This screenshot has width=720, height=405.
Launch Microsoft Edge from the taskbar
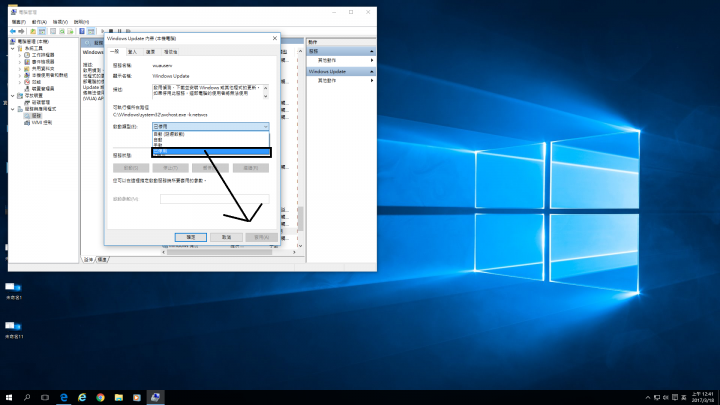point(64,398)
